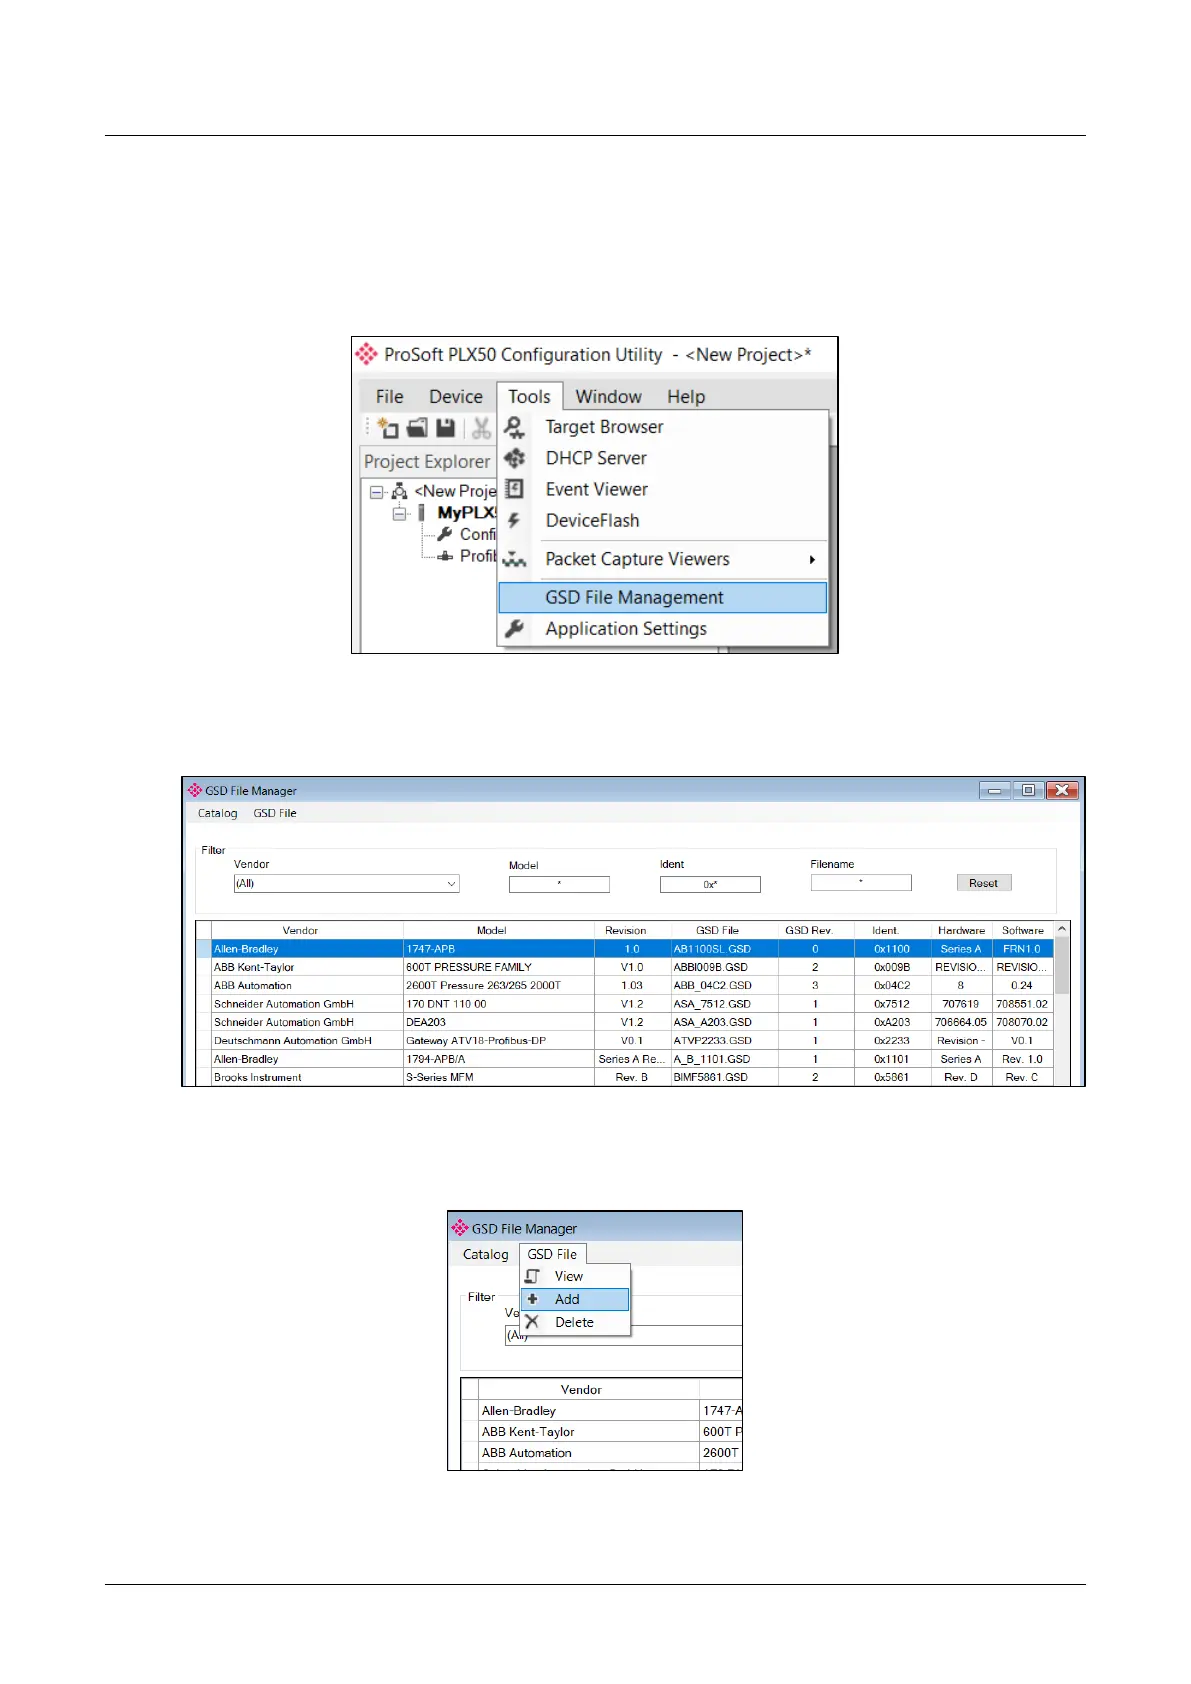This screenshot has width=1191, height=1684.
Task: Sort by the GSD Rev. column header
Action: coord(809,930)
